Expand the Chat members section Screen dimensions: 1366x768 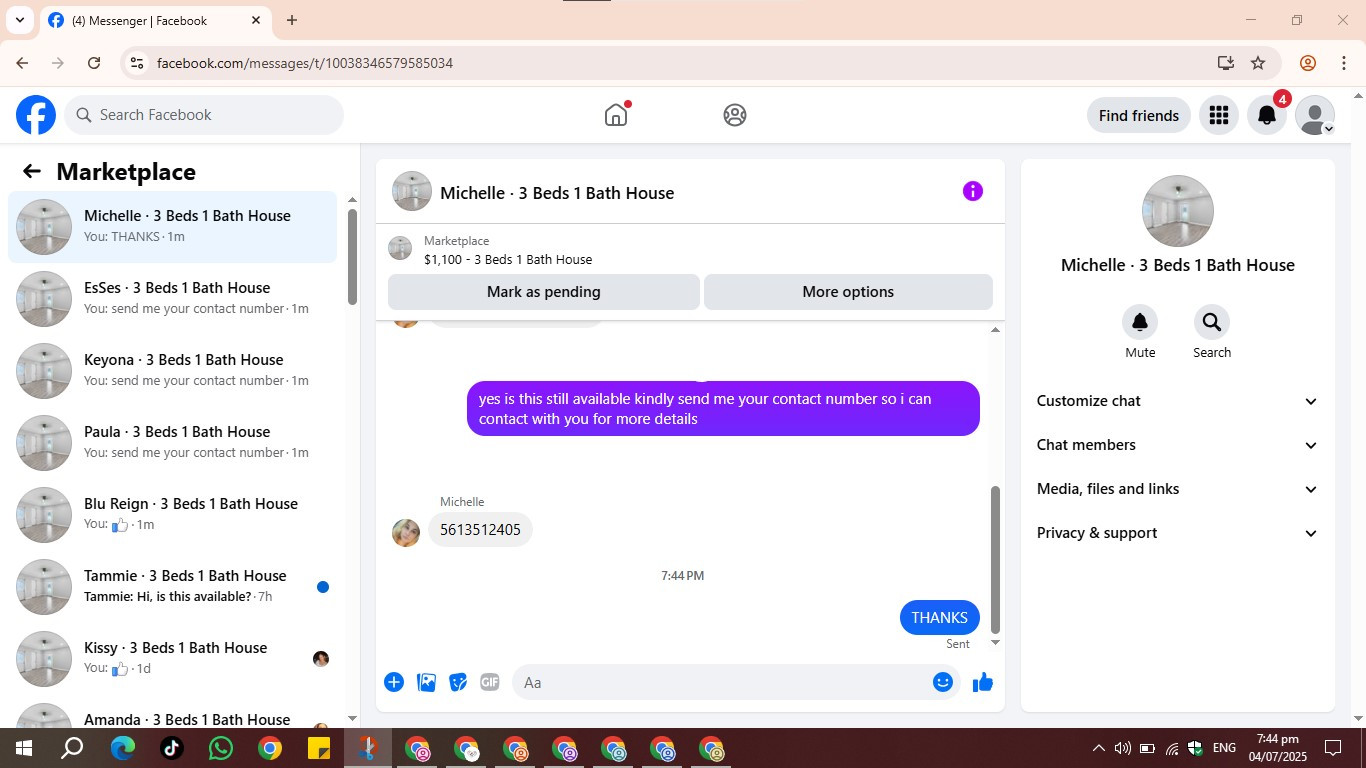(1178, 445)
